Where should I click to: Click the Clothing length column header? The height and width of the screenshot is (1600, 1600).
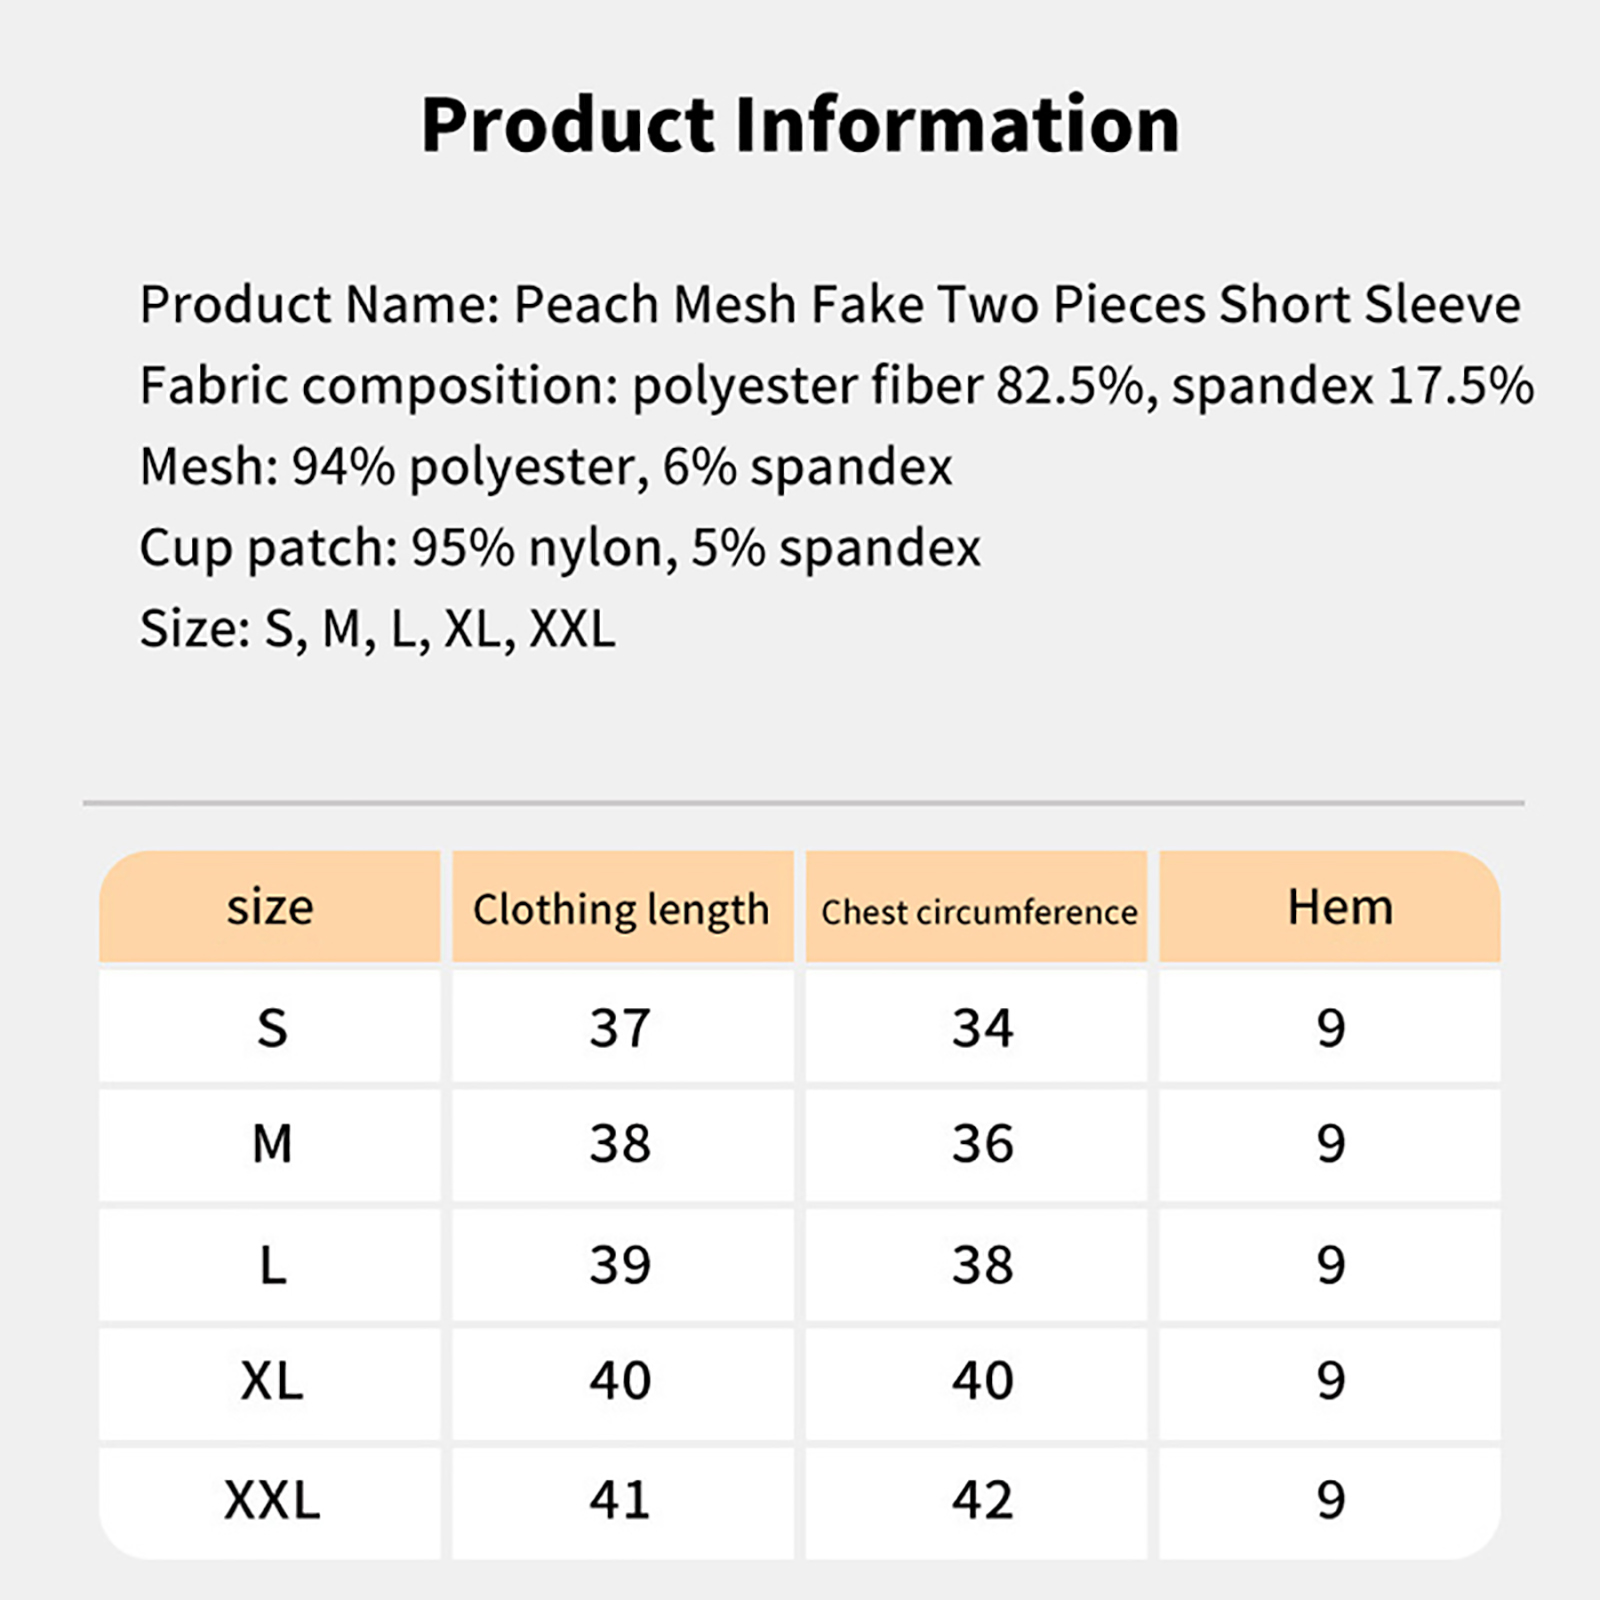point(621,909)
